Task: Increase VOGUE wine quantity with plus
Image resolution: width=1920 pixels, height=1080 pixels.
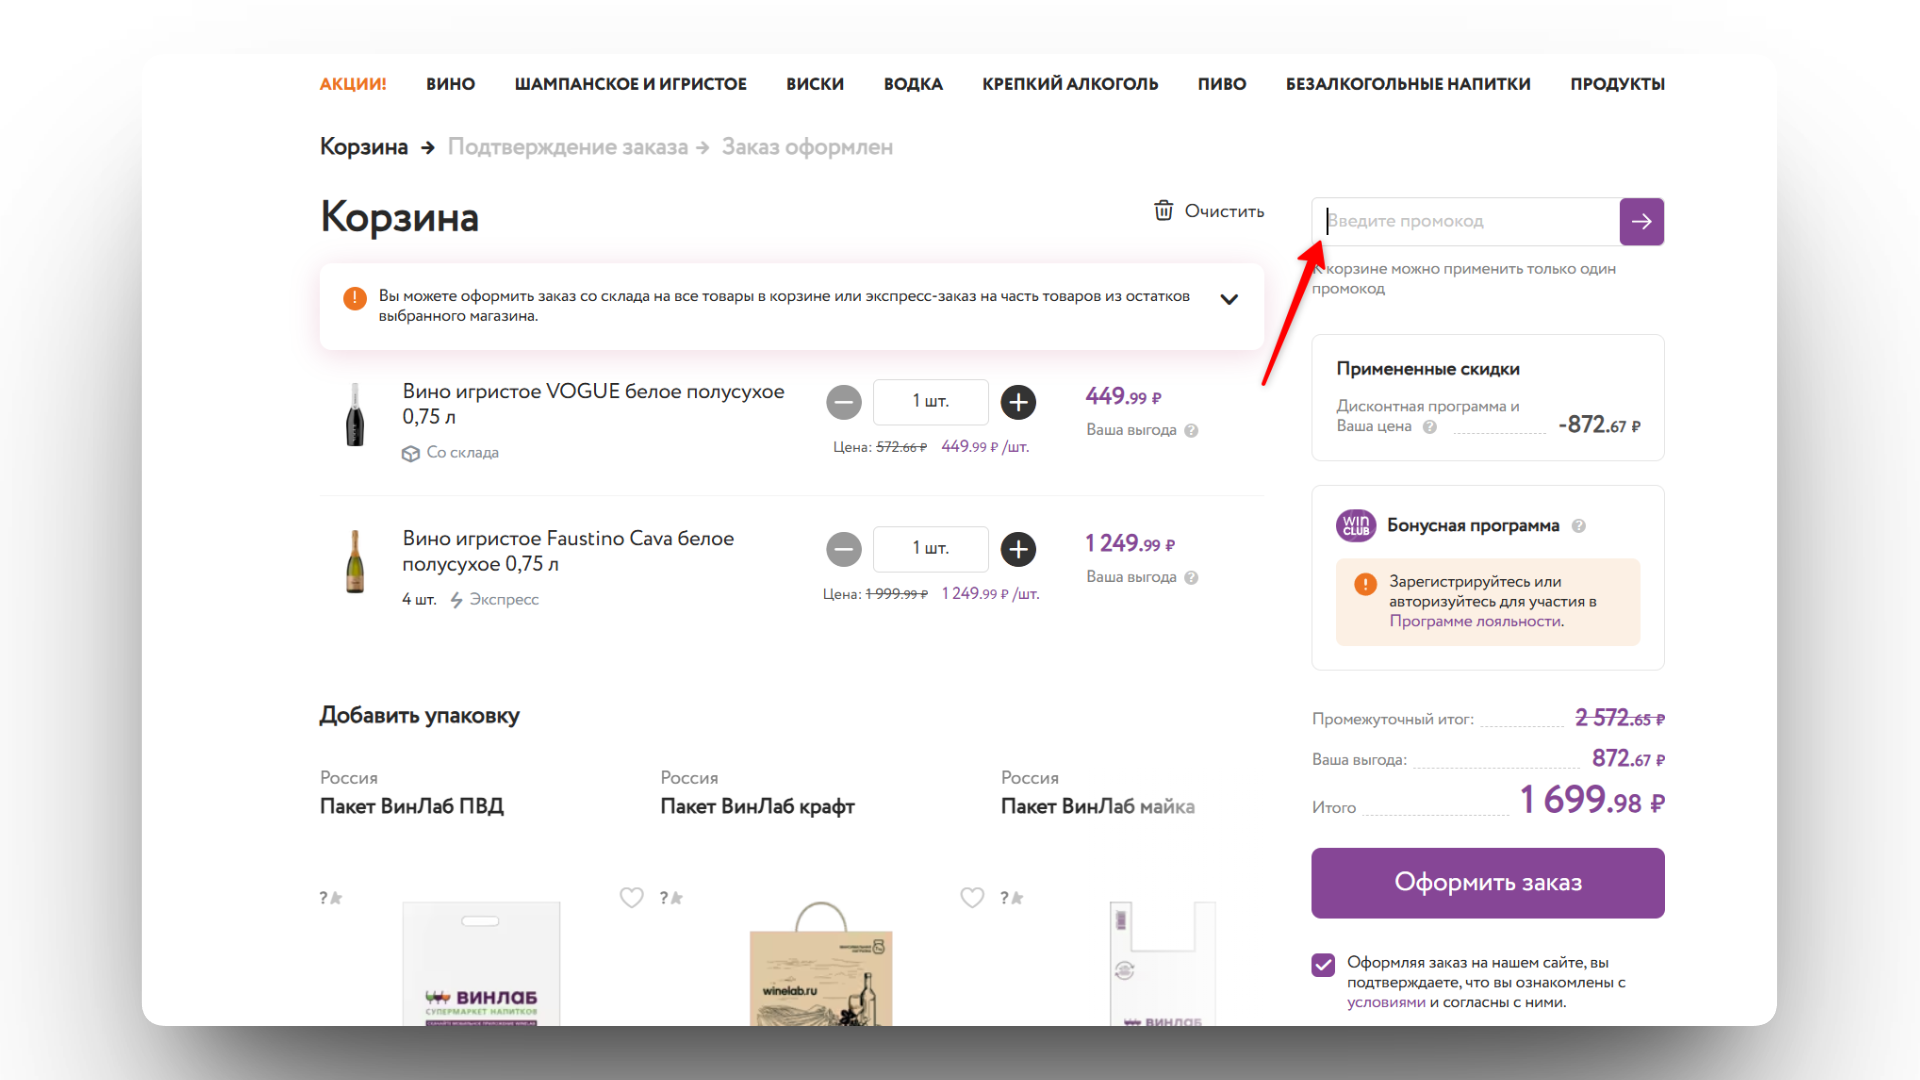Action: (x=1018, y=402)
